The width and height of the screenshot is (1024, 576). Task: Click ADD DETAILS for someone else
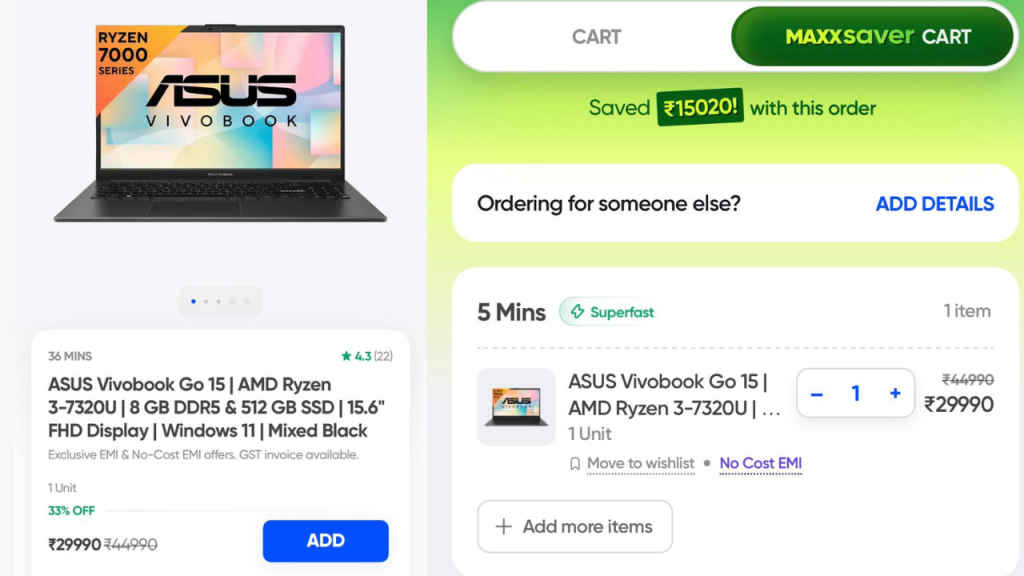pyautogui.click(x=935, y=204)
